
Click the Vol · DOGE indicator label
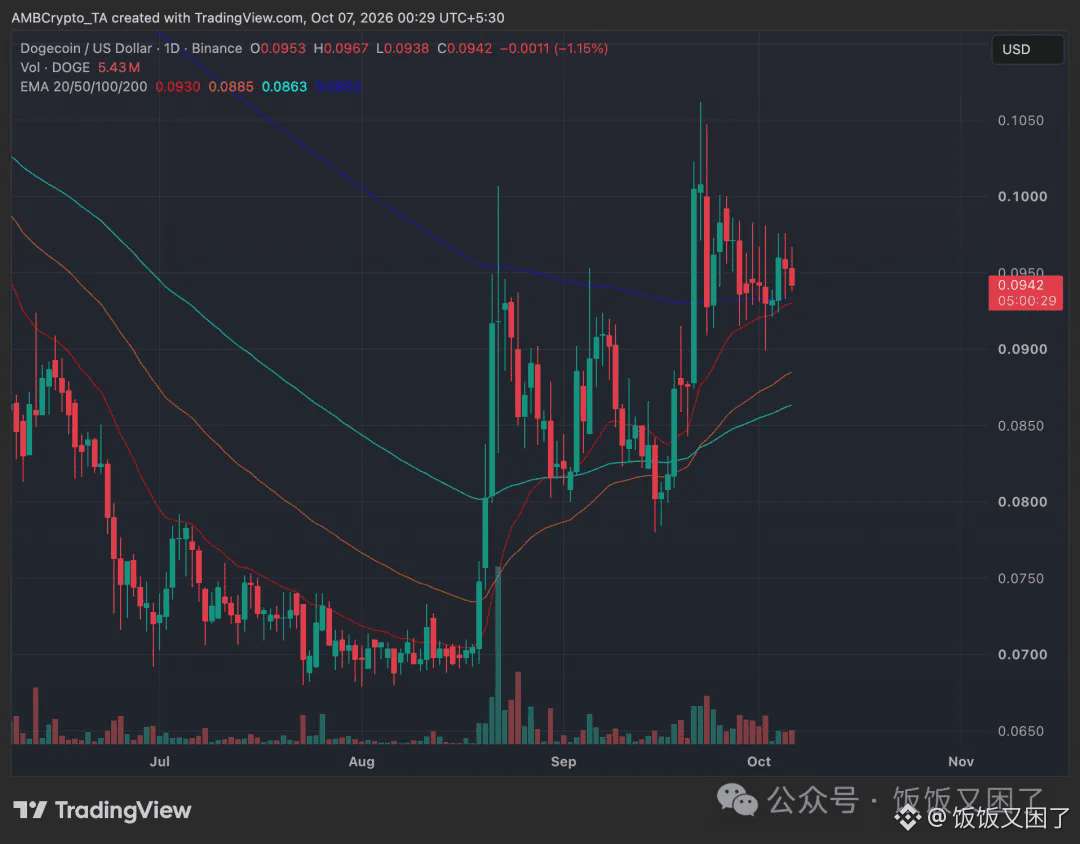coord(55,68)
